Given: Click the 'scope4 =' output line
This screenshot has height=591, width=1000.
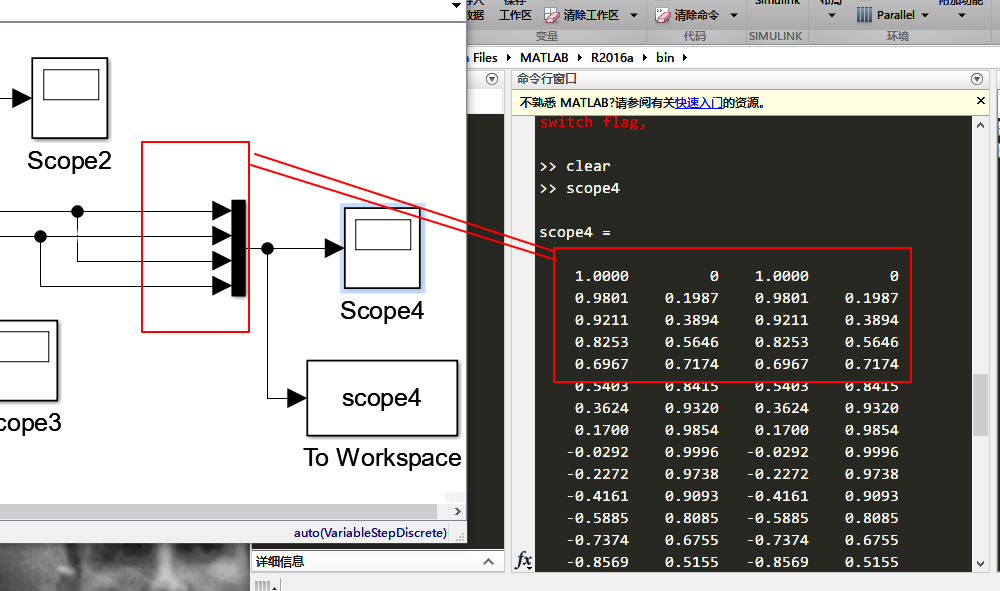Looking at the screenshot, I should 575,233.
